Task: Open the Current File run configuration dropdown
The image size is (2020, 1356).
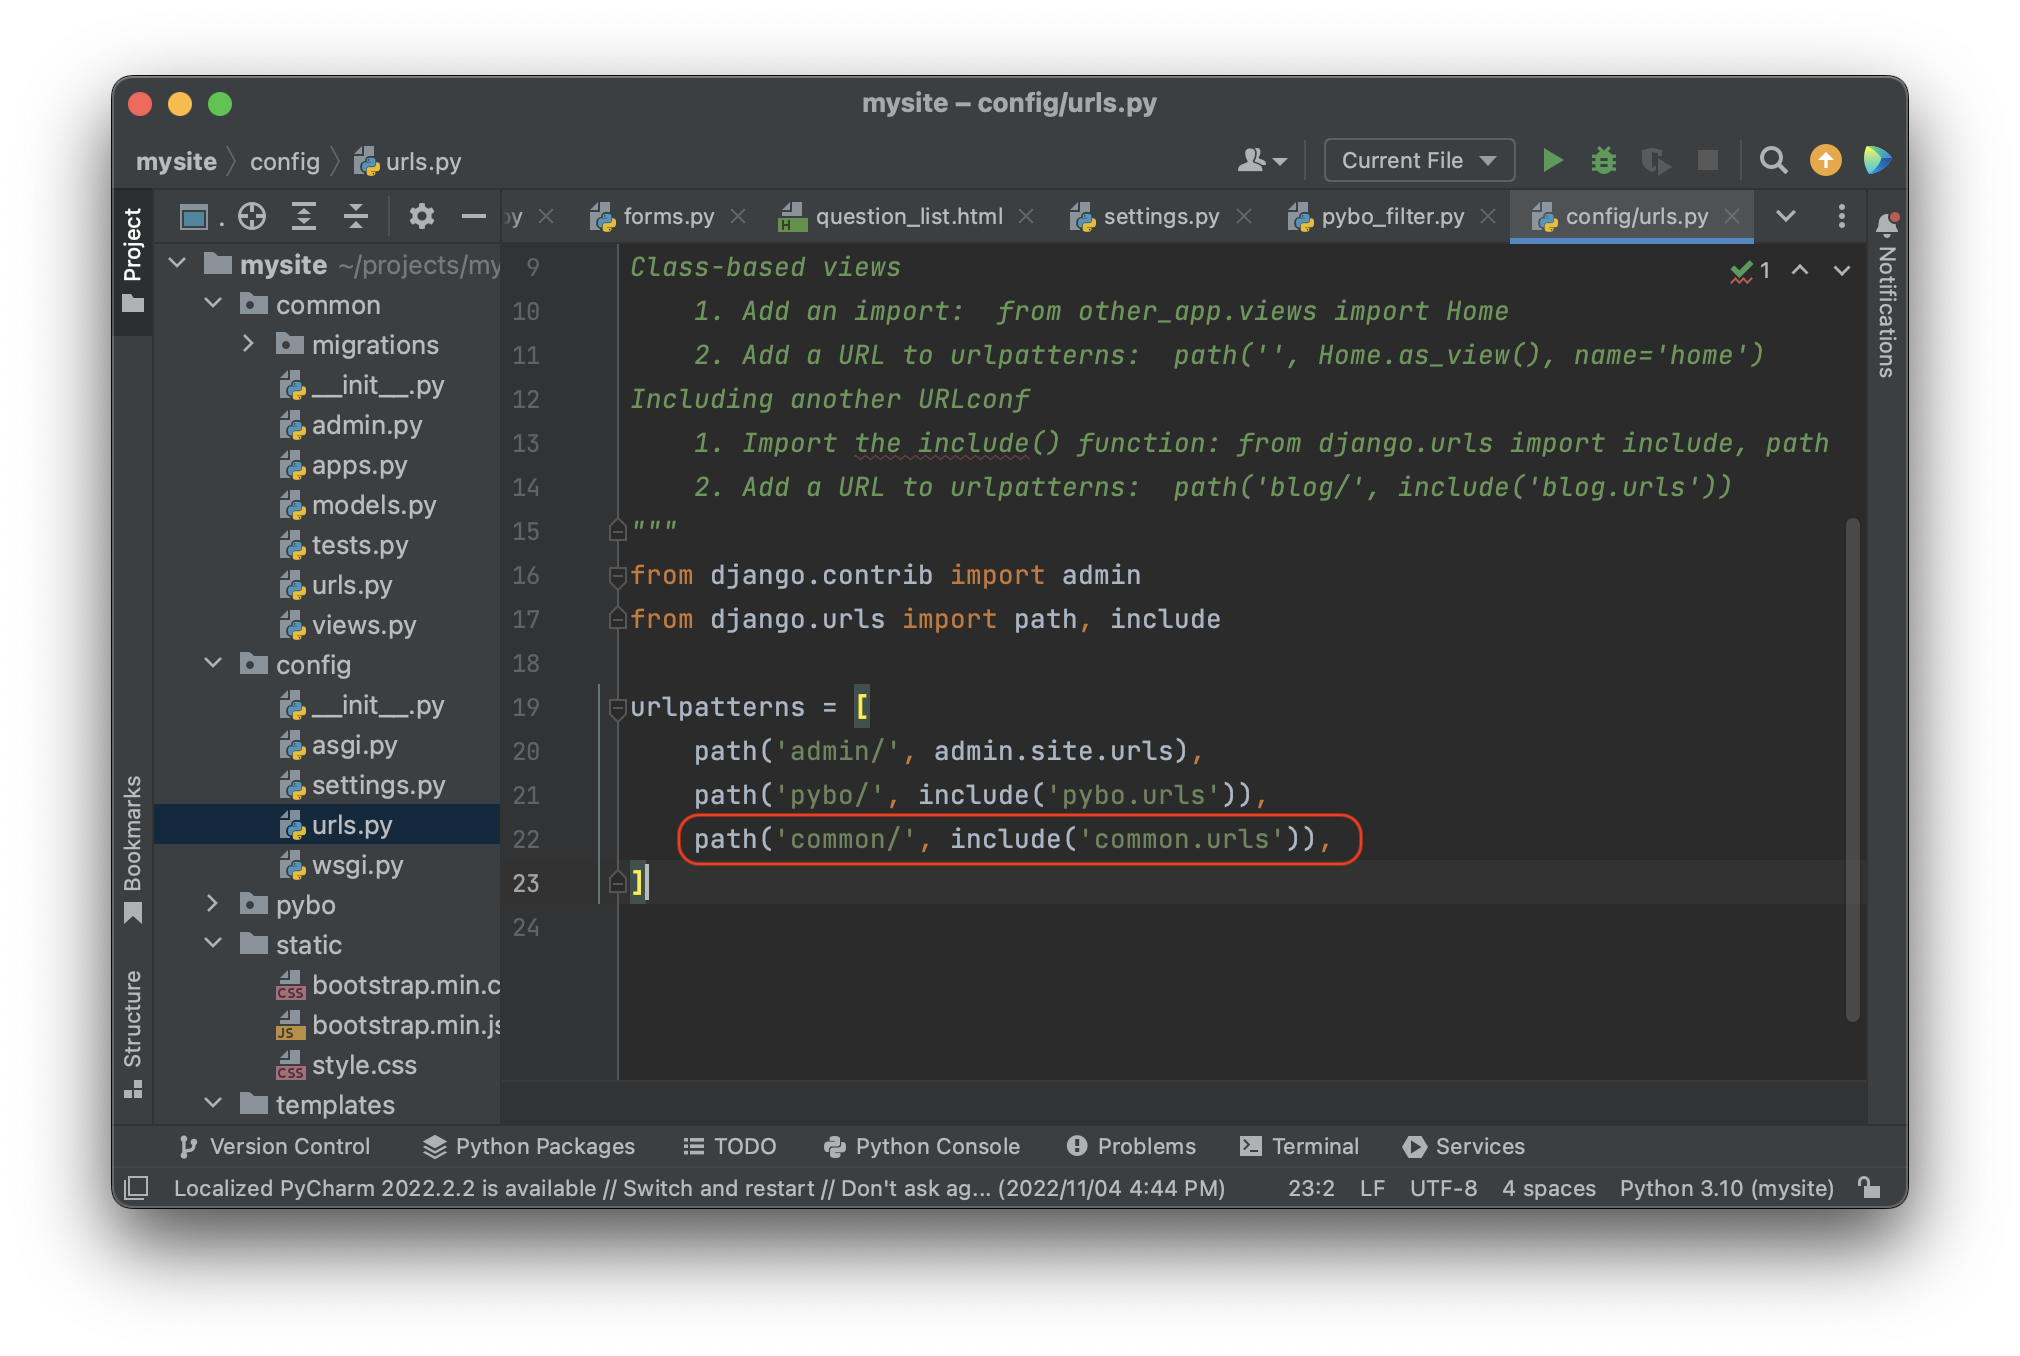Action: (x=1418, y=160)
